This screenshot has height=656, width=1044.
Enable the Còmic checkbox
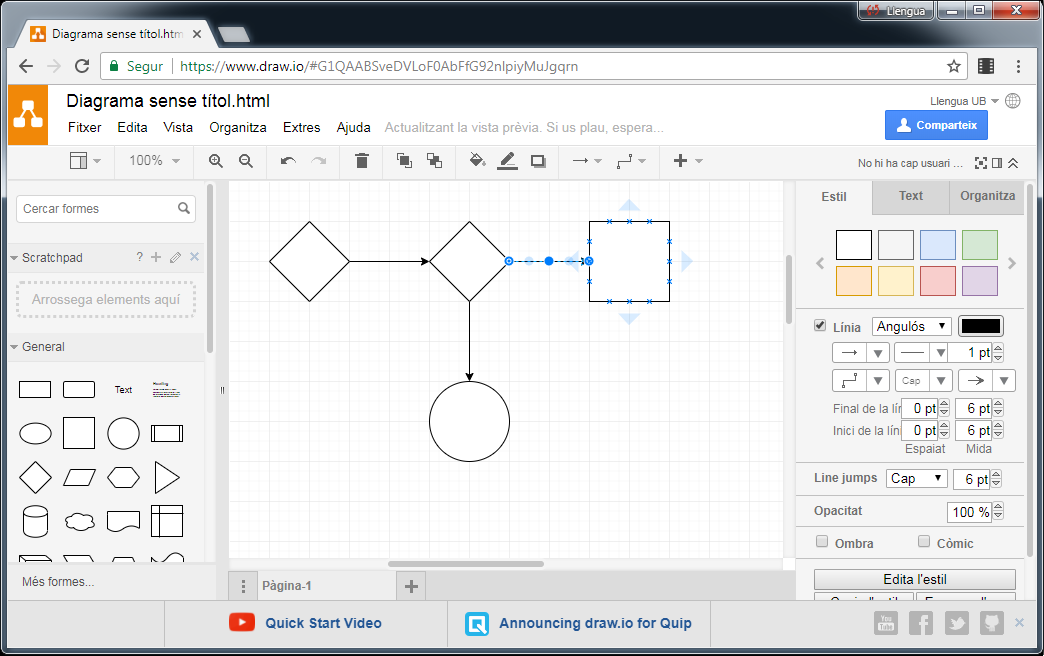tap(923, 541)
